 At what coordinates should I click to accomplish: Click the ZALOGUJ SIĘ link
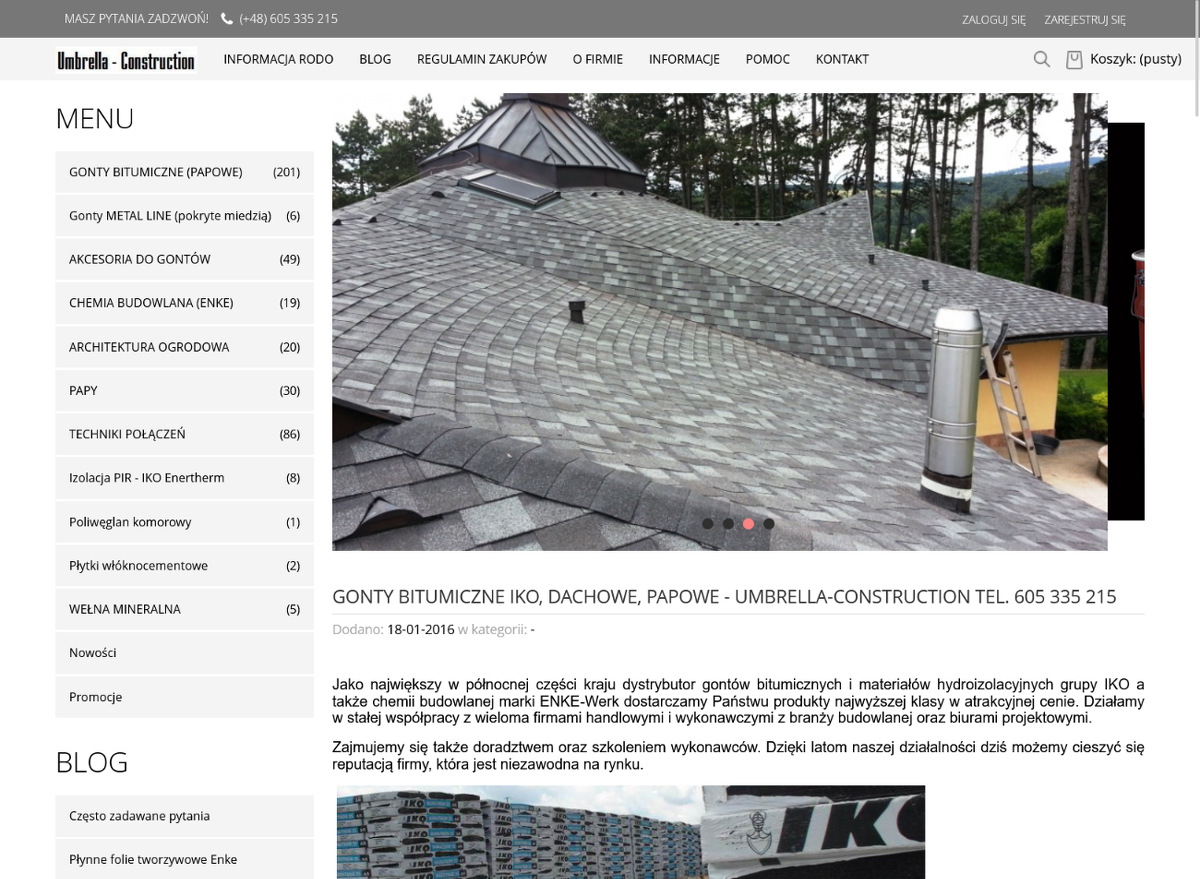tap(994, 19)
